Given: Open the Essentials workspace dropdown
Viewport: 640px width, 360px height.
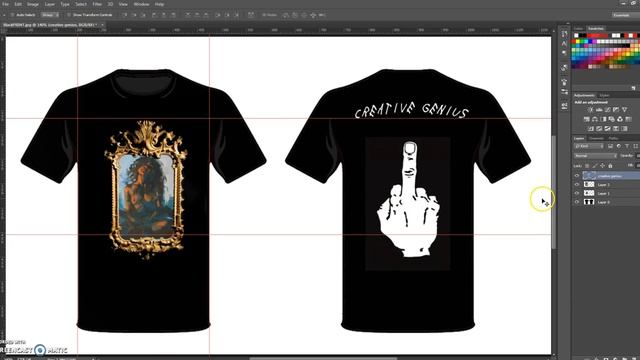Looking at the screenshot, I should 625,15.
